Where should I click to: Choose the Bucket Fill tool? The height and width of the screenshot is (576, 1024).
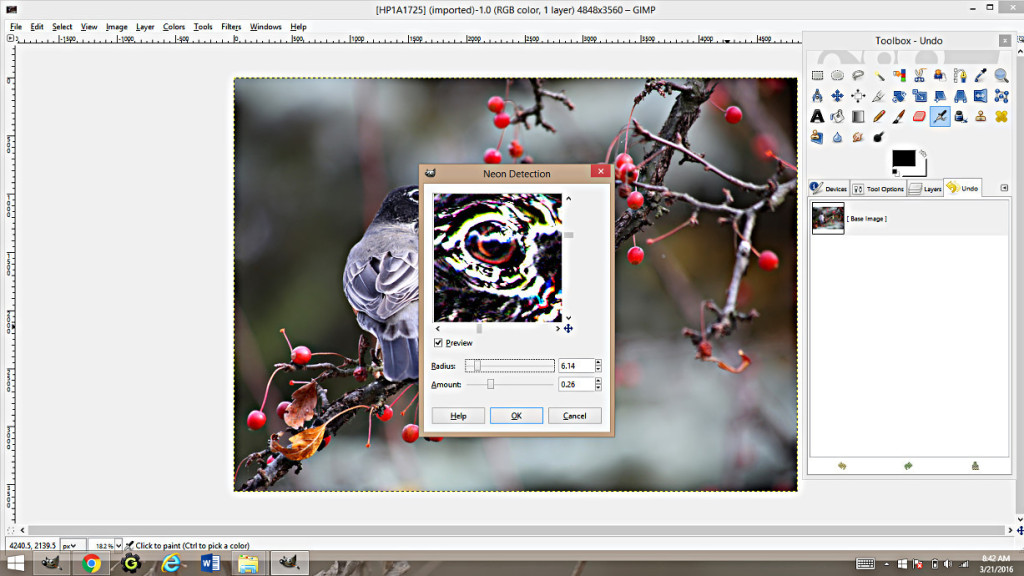pos(837,115)
